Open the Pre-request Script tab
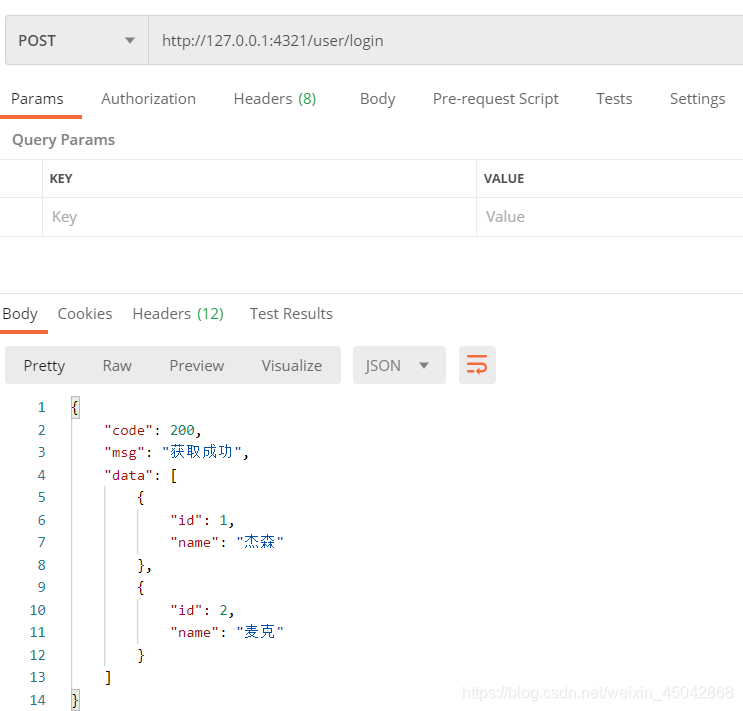Image resolution: width=743 pixels, height=711 pixels. pos(495,98)
